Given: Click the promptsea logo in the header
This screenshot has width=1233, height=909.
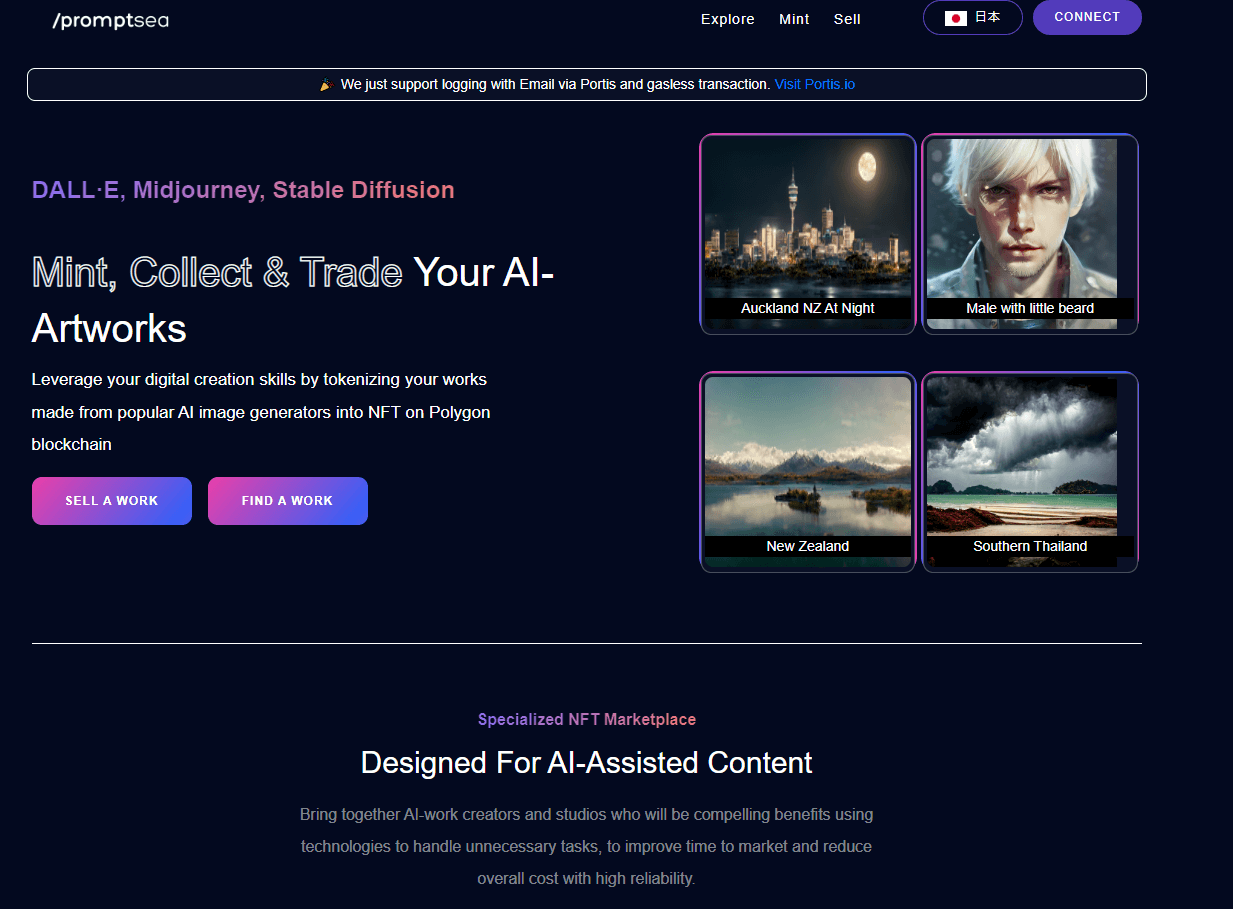Looking at the screenshot, I should 110,20.
